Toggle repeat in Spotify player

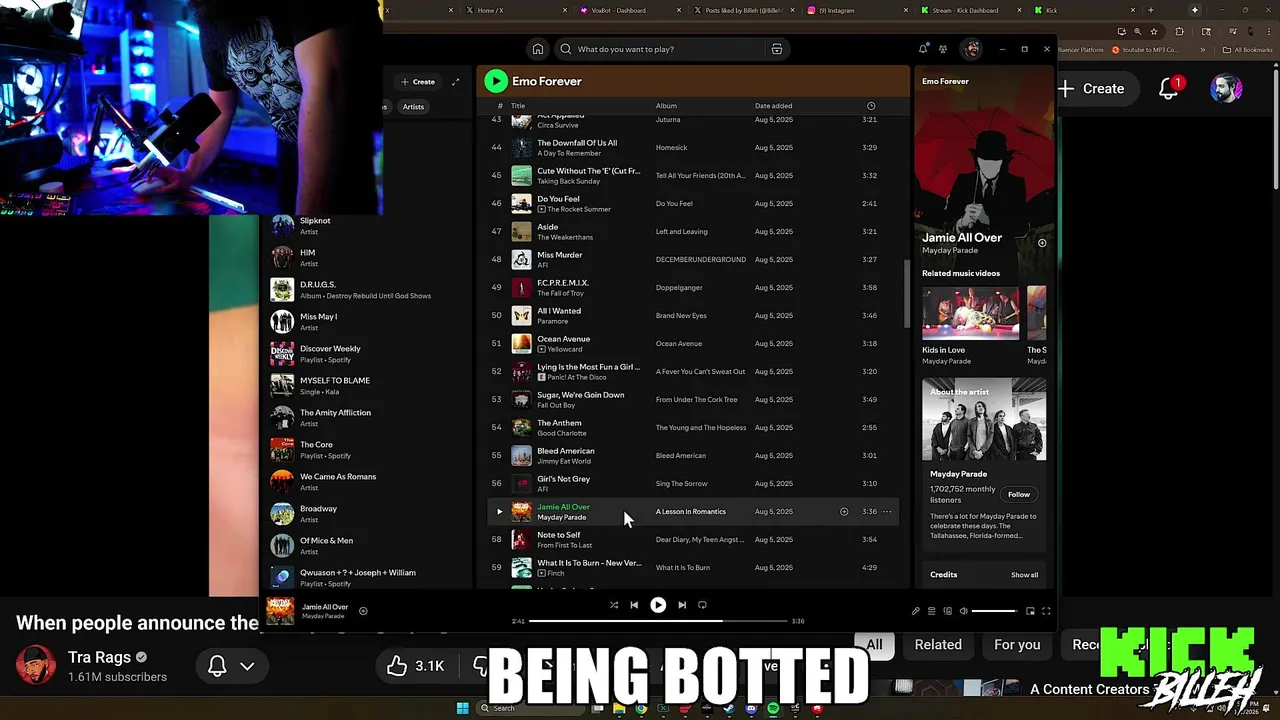point(702,605)
